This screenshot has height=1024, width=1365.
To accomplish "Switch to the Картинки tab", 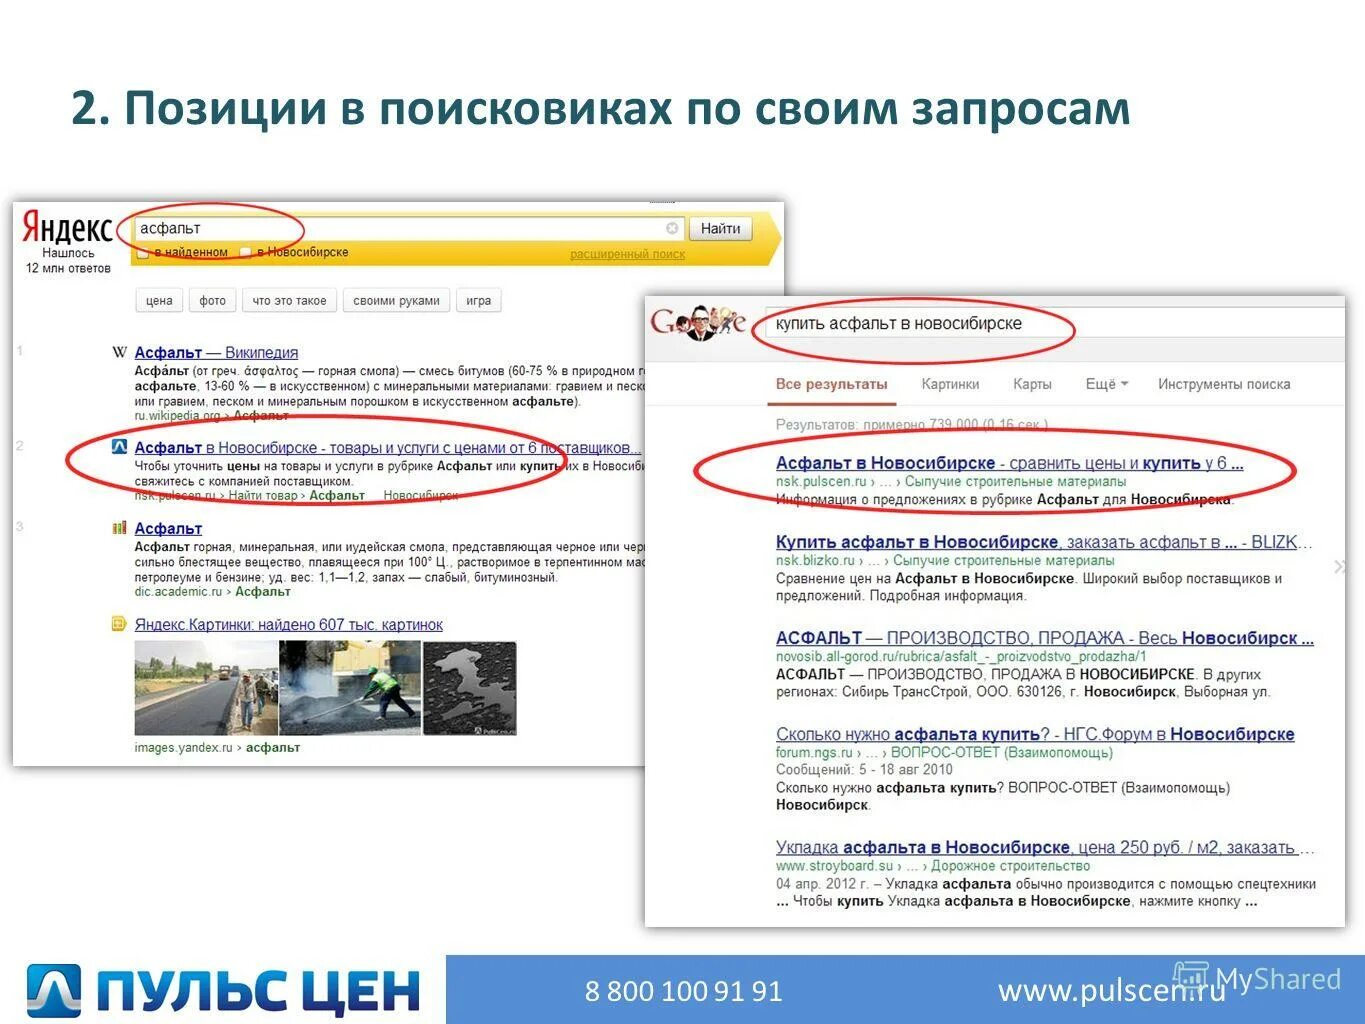I will (x=950, y=384).
